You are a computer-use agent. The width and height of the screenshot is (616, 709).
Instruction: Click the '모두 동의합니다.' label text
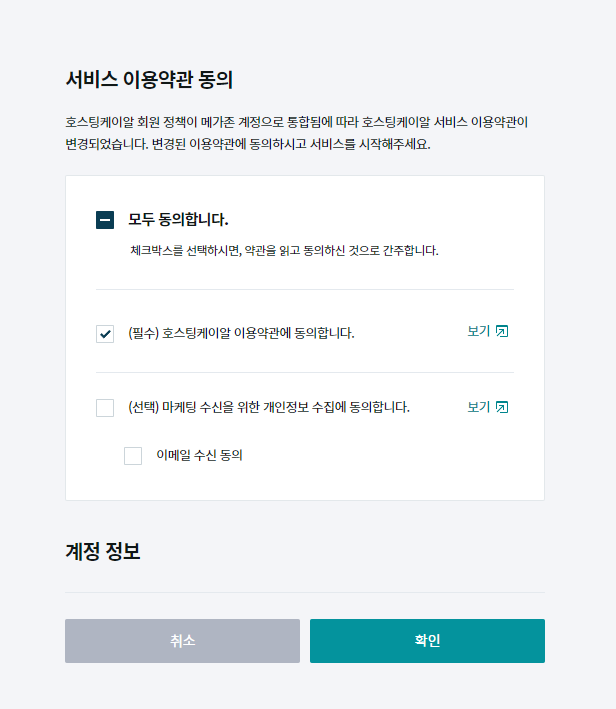(178, 219)
